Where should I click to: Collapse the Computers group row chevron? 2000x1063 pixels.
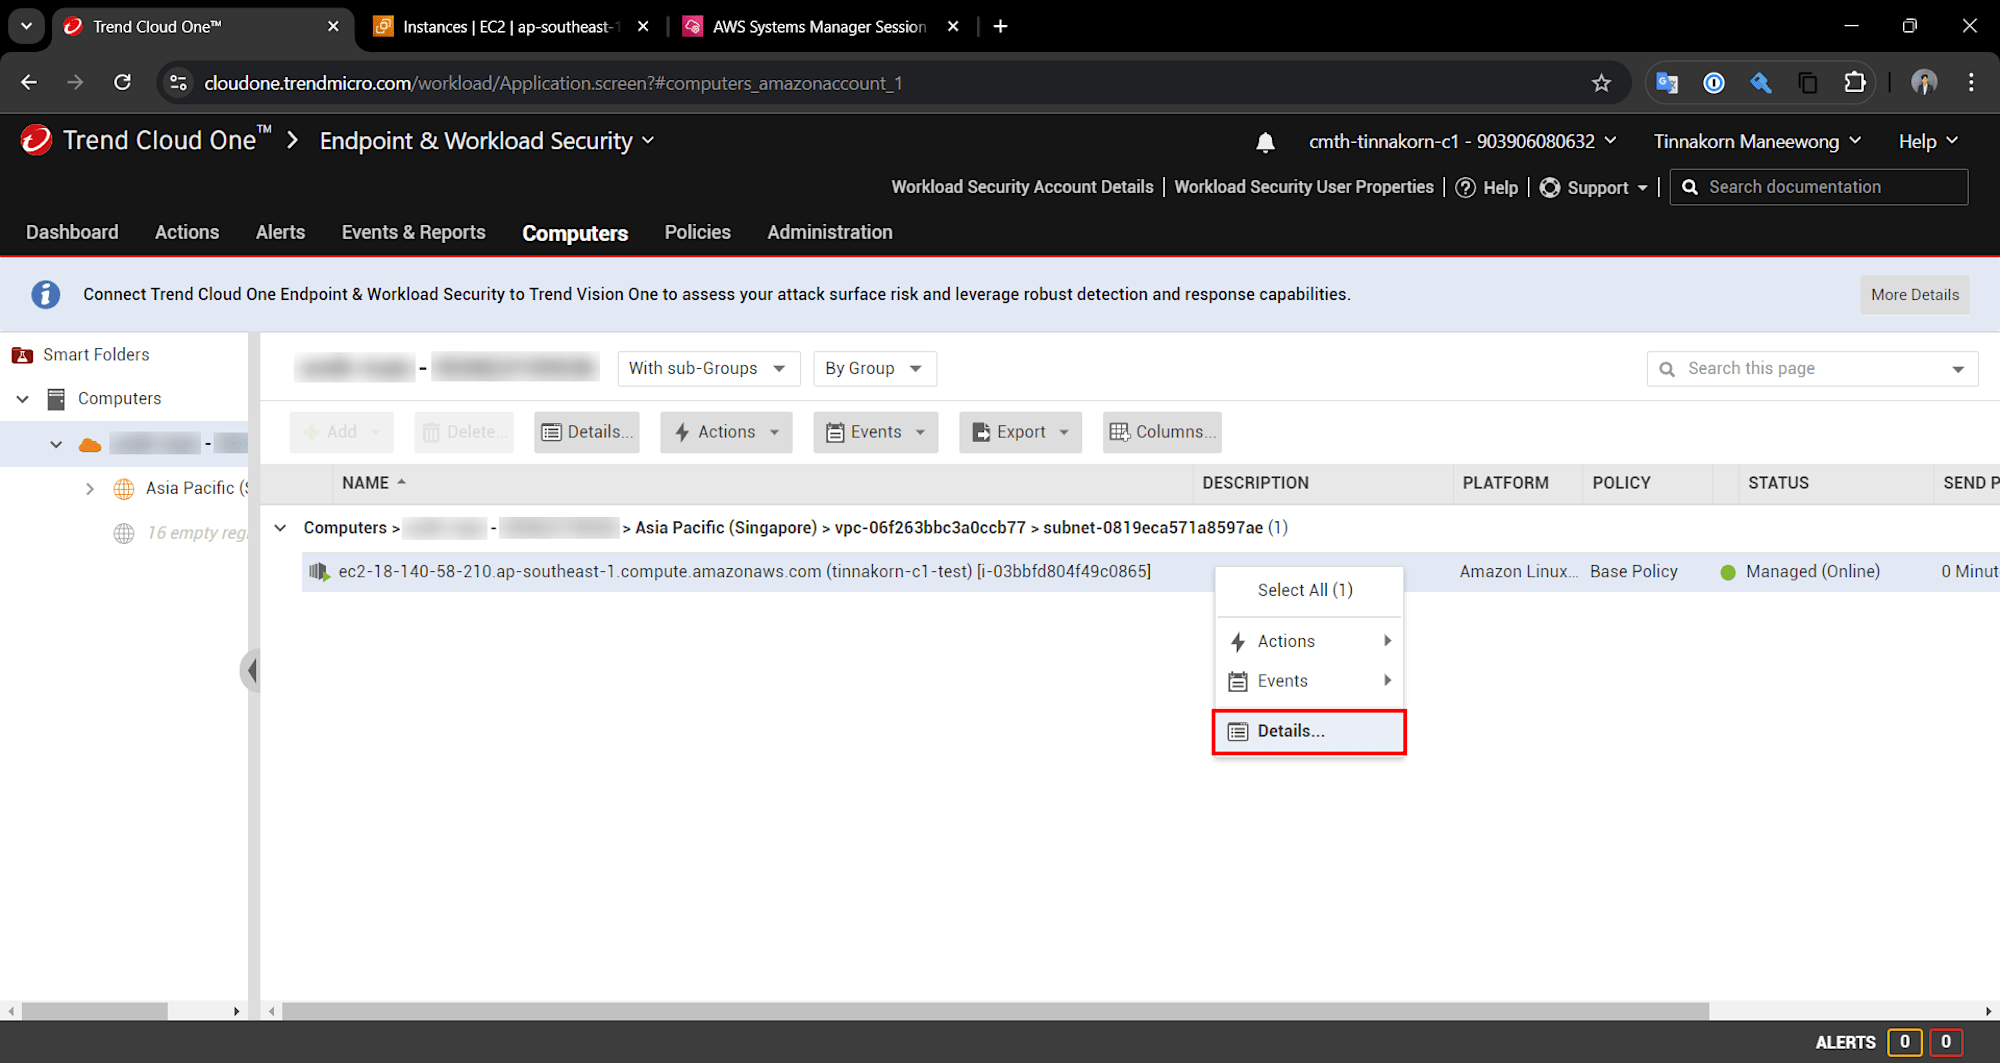(x=281, y=528)
